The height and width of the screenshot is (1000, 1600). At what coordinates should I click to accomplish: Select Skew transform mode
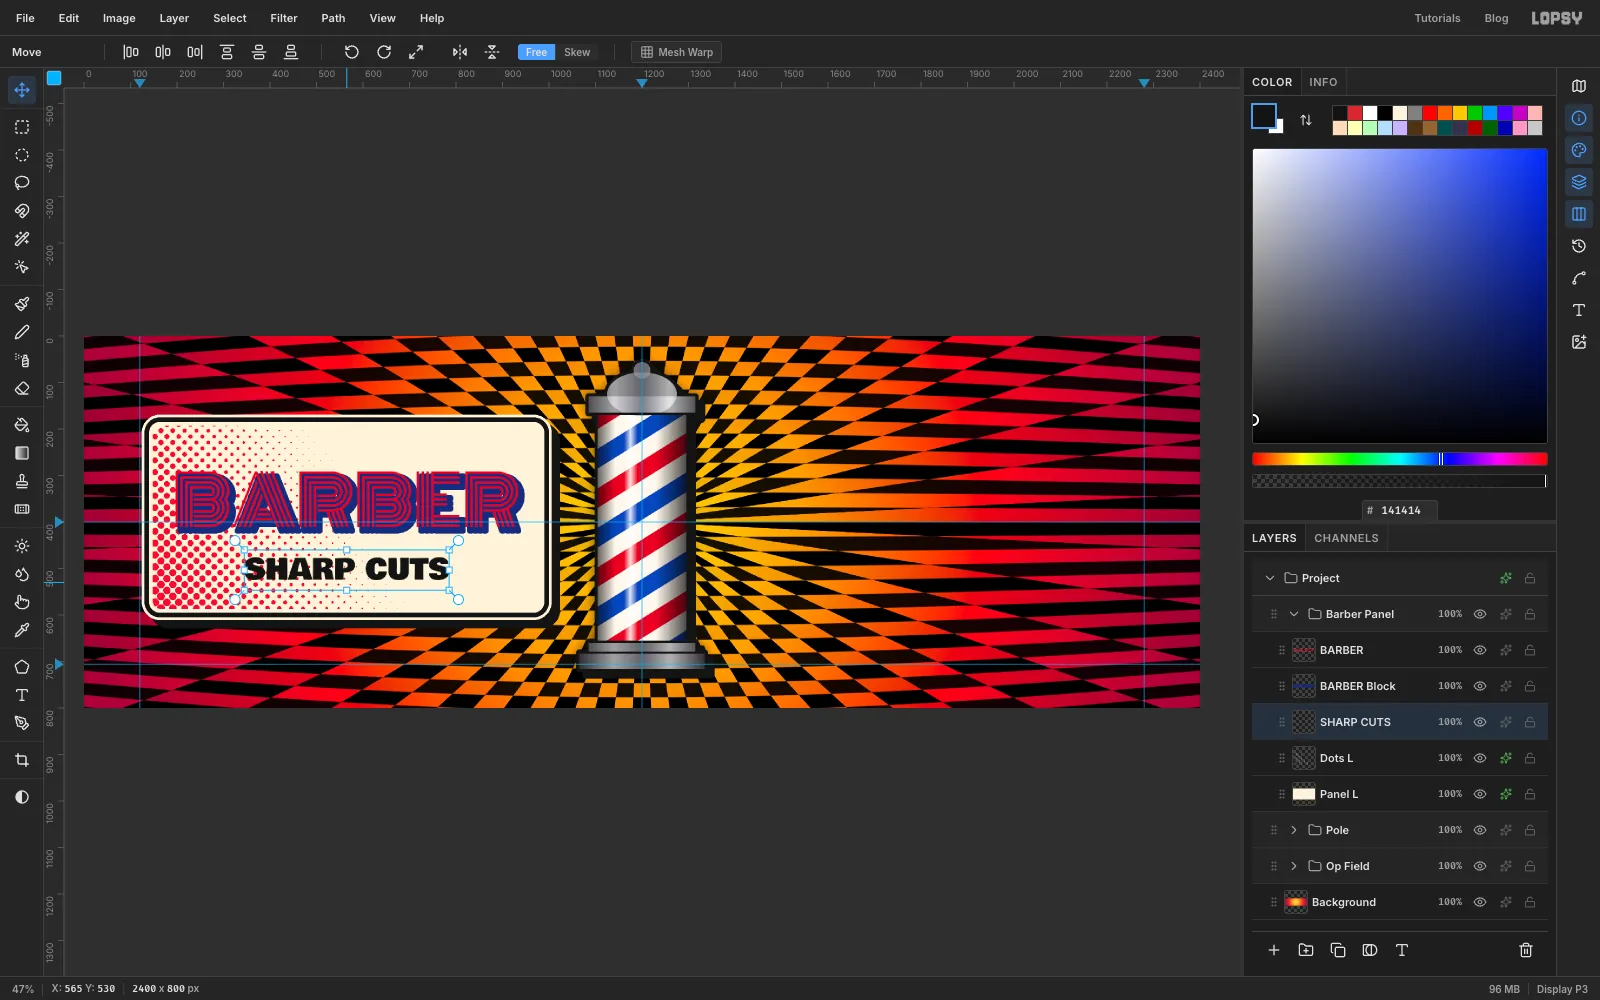click(x=577, y=52)
